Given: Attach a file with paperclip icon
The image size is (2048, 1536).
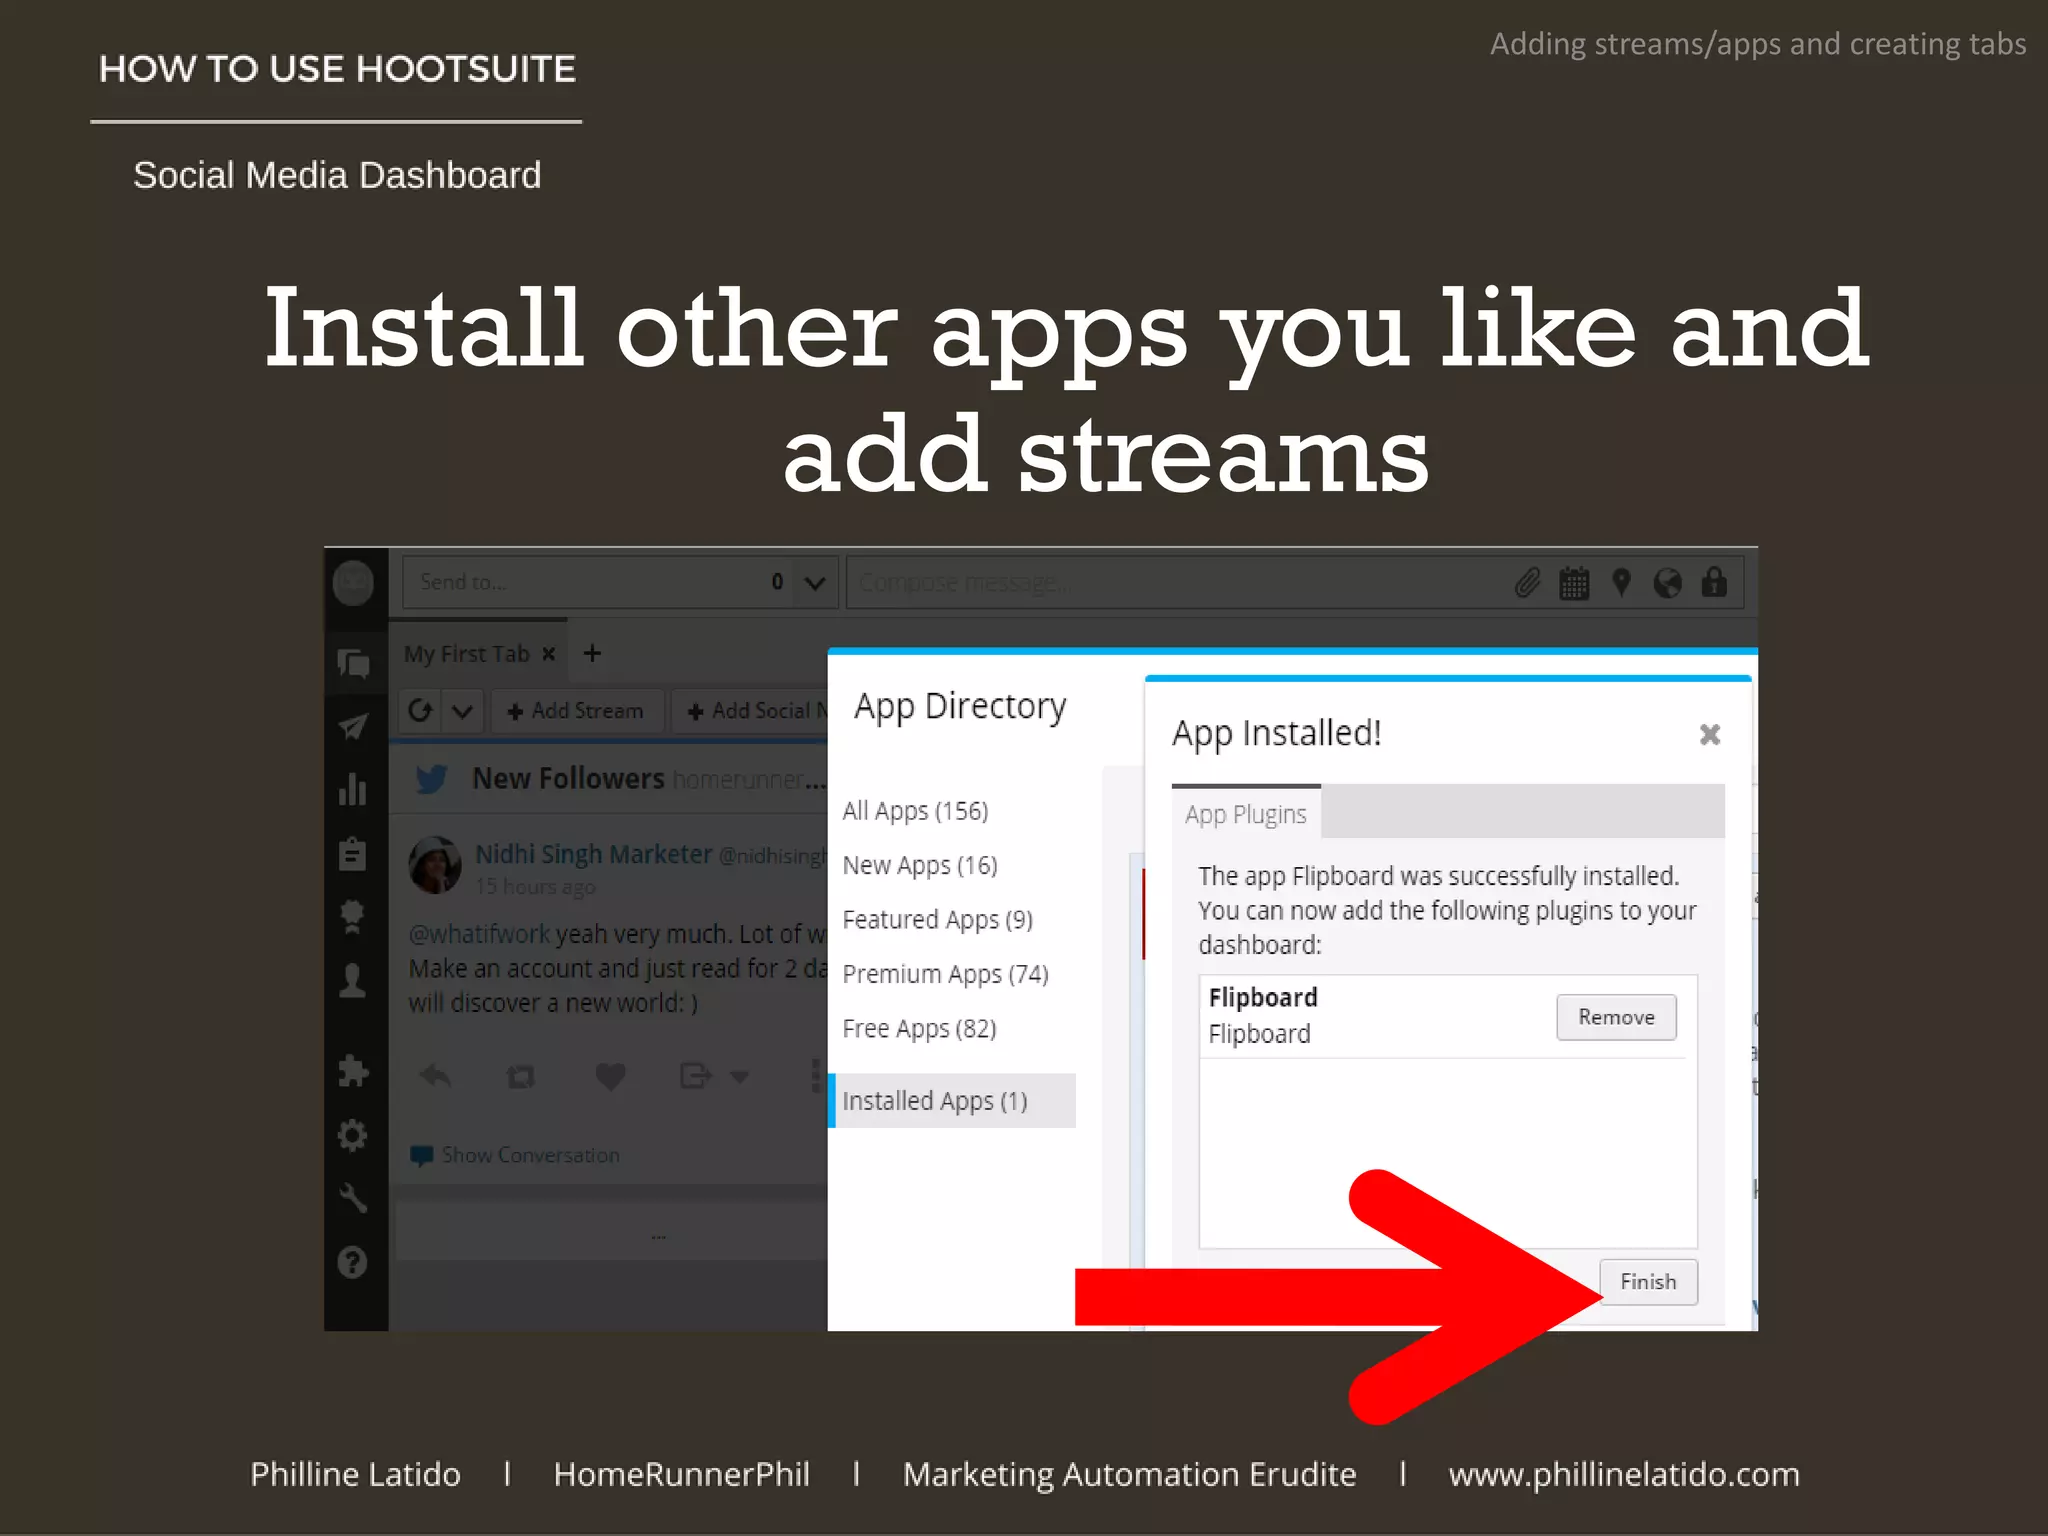Looking at the screenshot, I should pyautogui.click(x=1527, y=582).
